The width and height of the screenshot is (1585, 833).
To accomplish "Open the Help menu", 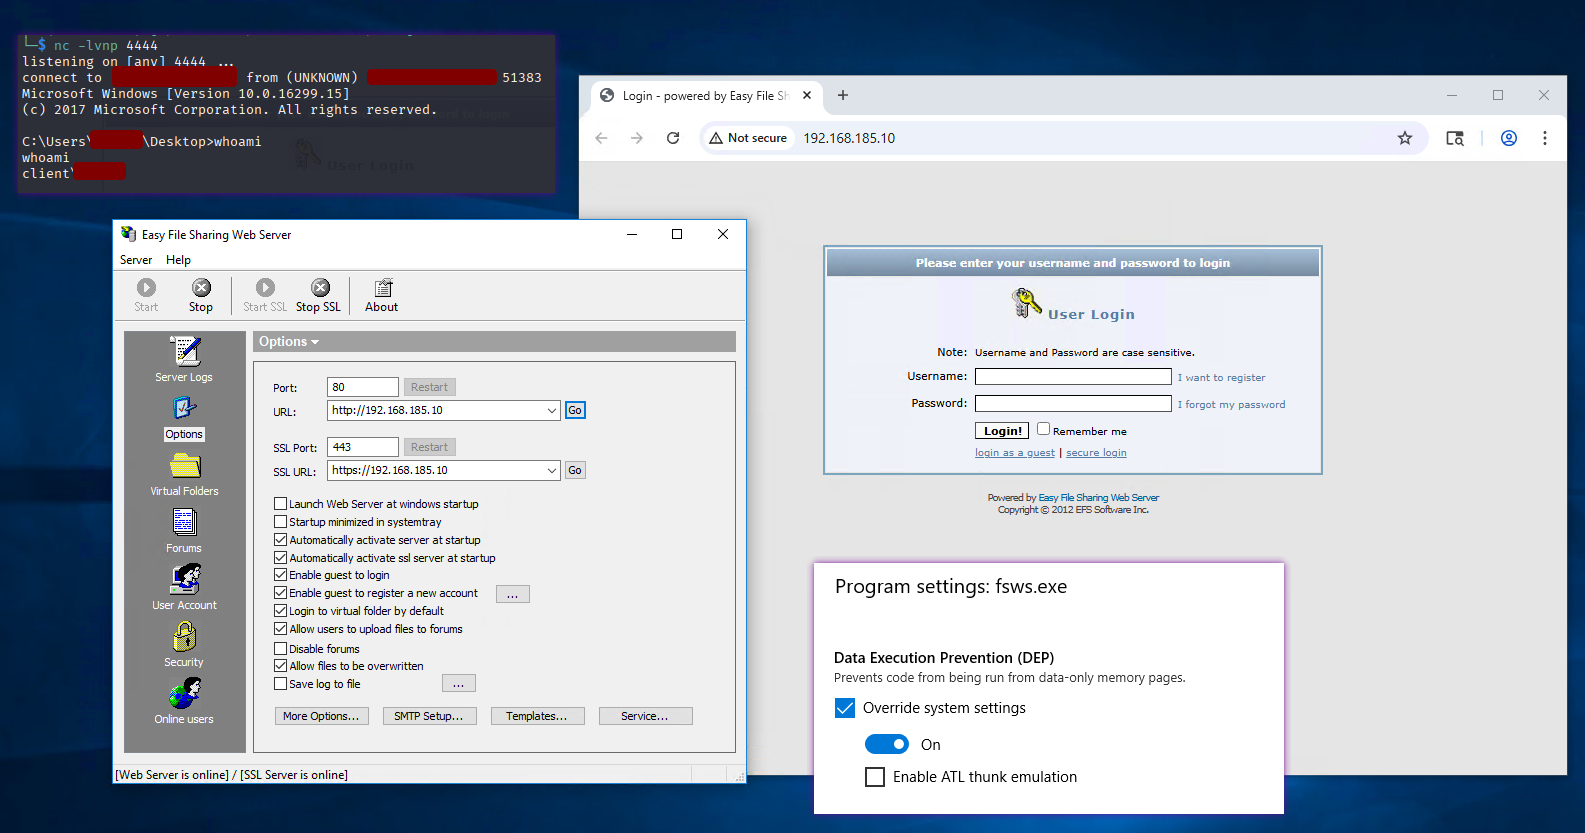I will (178, 260).
